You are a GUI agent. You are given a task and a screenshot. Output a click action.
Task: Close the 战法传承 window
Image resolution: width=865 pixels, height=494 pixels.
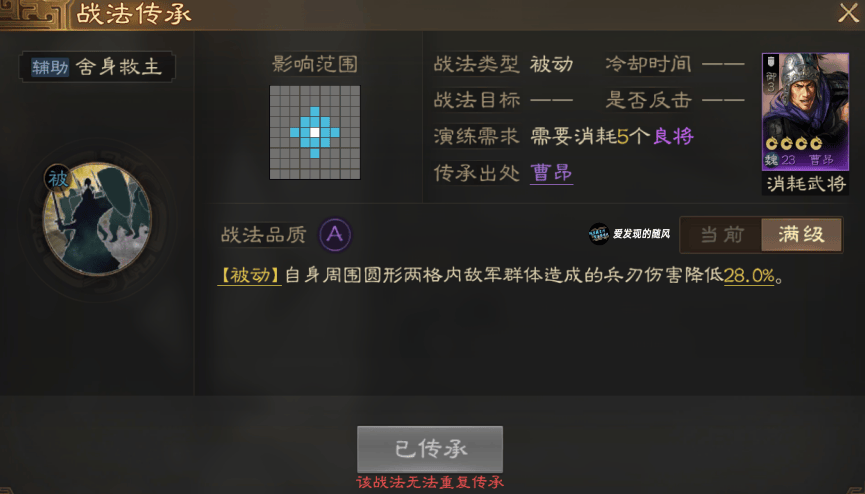tap(848, 13)
